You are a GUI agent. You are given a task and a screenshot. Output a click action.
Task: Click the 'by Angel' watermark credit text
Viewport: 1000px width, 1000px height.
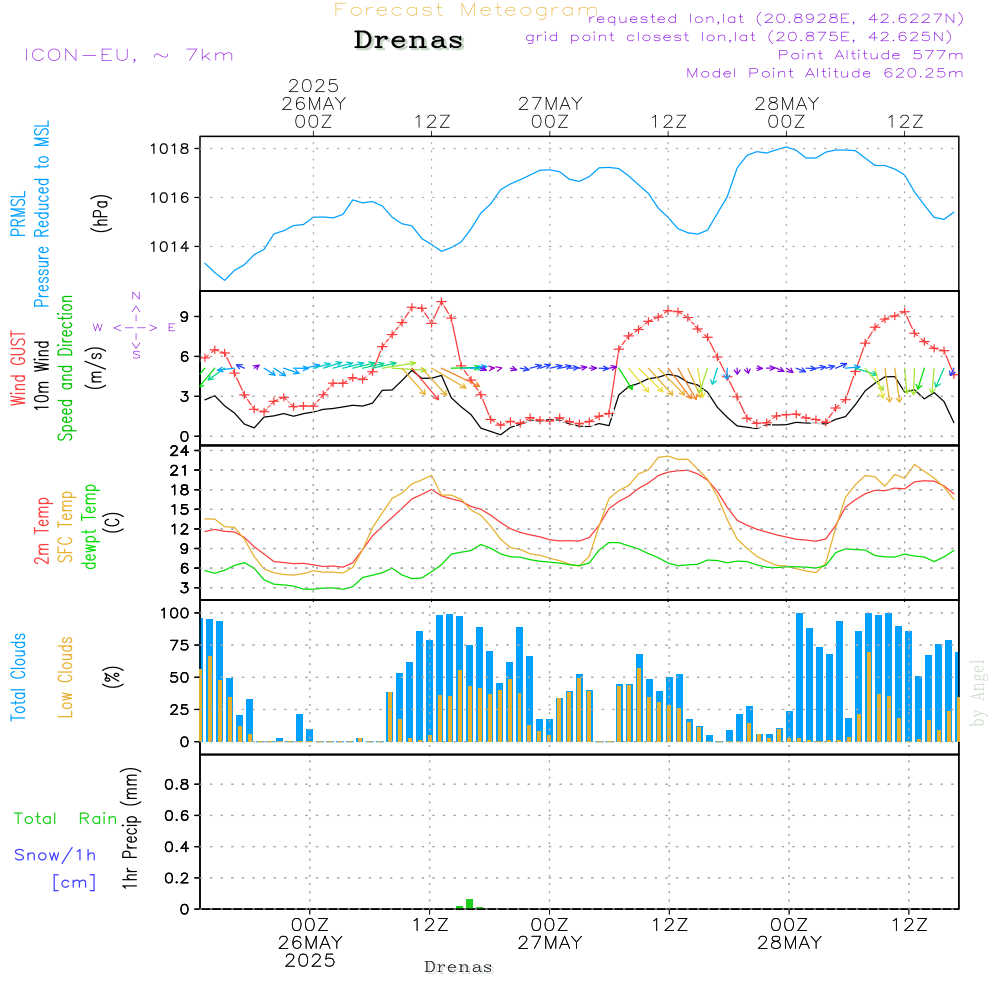978,693
